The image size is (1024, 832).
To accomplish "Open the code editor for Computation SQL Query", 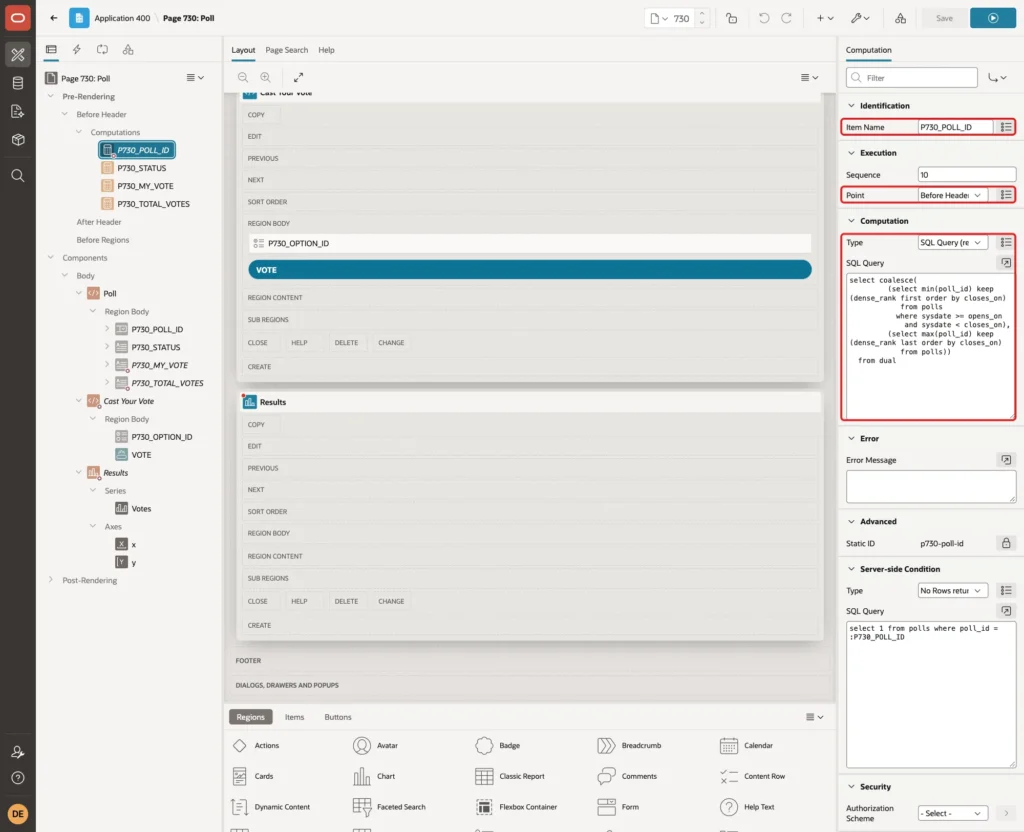I will [x=1006, y=263].
